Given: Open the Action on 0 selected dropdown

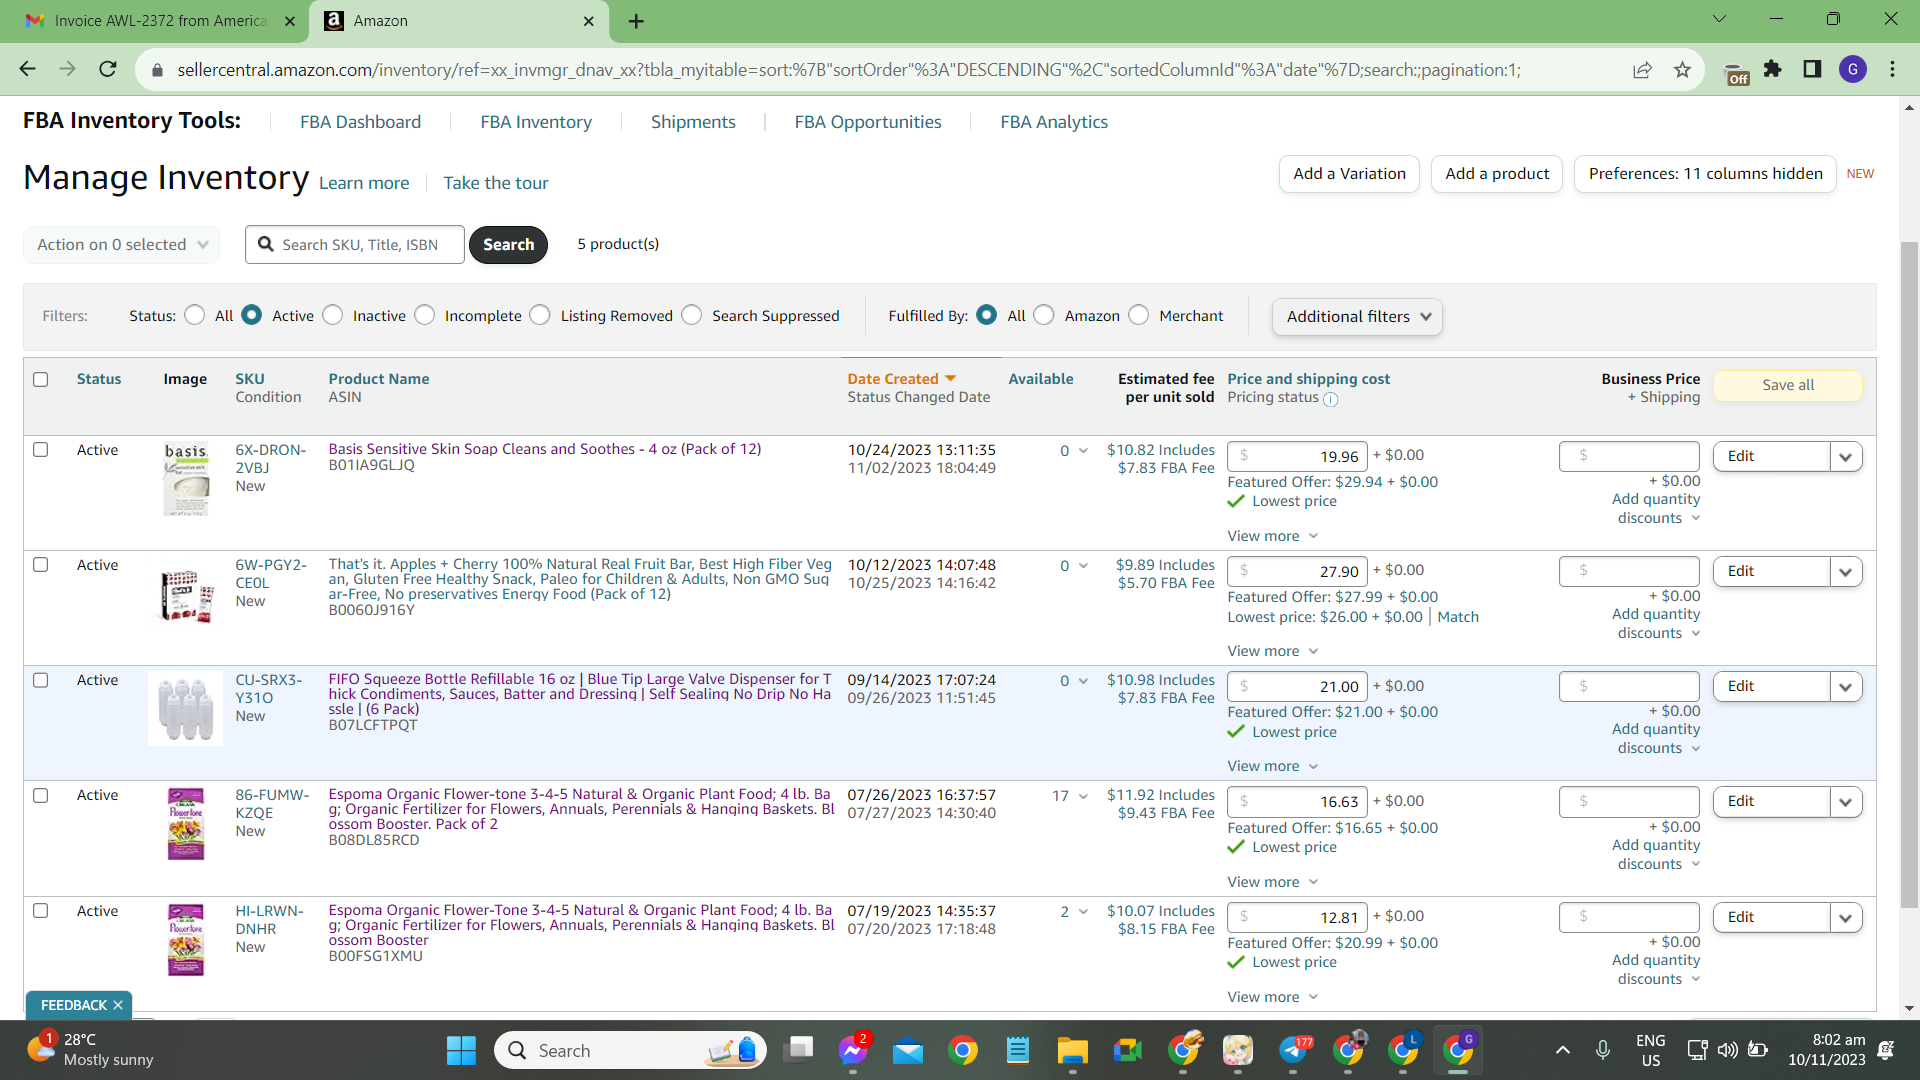Looking at the screenshot, I should (122, 244).
